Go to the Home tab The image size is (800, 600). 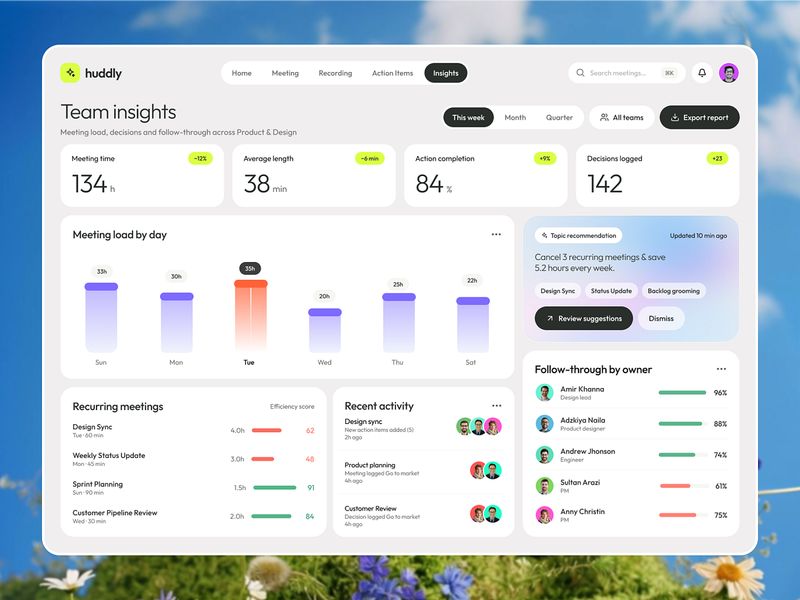click(x=241, y=73)
